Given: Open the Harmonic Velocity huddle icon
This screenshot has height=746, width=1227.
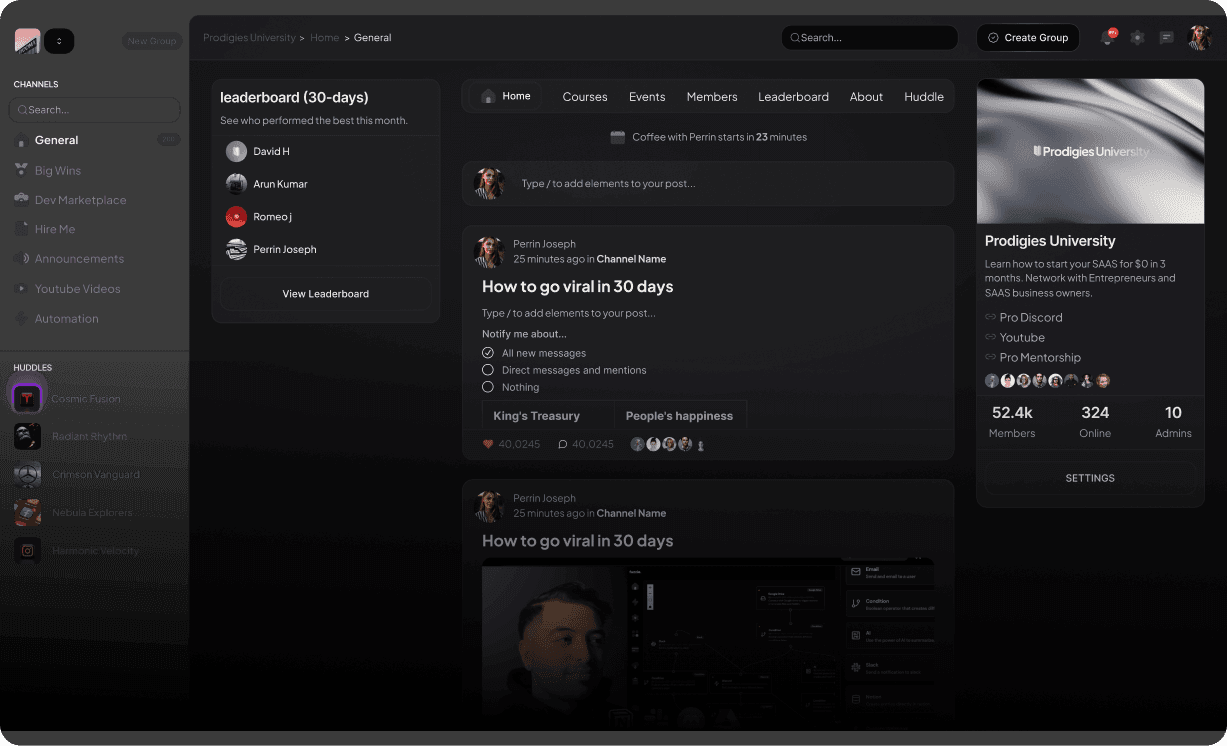Looking at the screenshot, I should pyautogui.click(x=27, y=550).
